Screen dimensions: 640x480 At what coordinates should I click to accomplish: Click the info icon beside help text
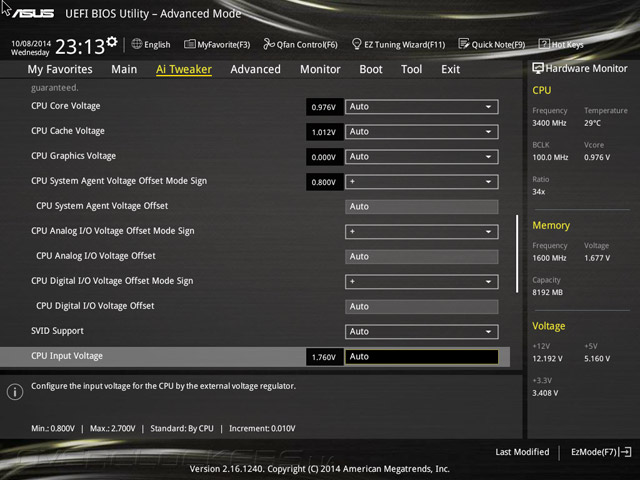click(x=15, y=392)
